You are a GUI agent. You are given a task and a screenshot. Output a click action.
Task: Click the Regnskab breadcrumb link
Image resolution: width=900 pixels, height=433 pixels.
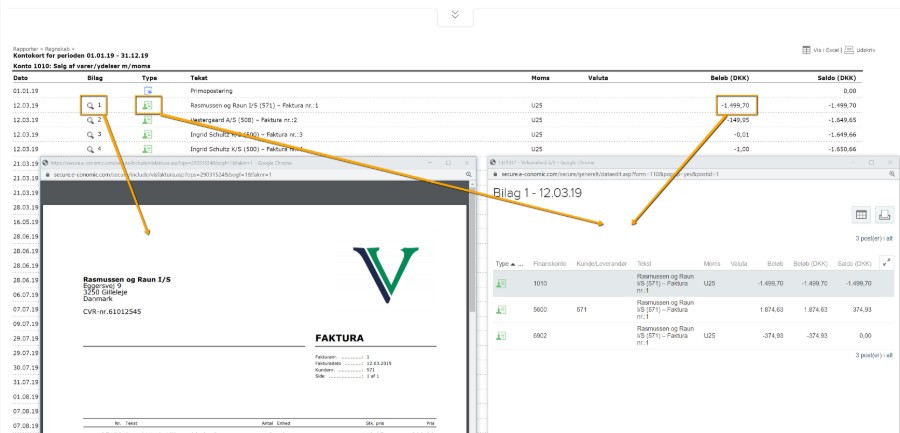point(52,49)
